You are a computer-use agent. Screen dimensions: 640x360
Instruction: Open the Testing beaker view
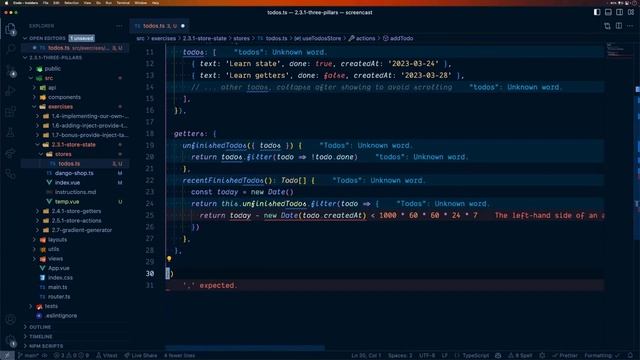tap(11, 132)
